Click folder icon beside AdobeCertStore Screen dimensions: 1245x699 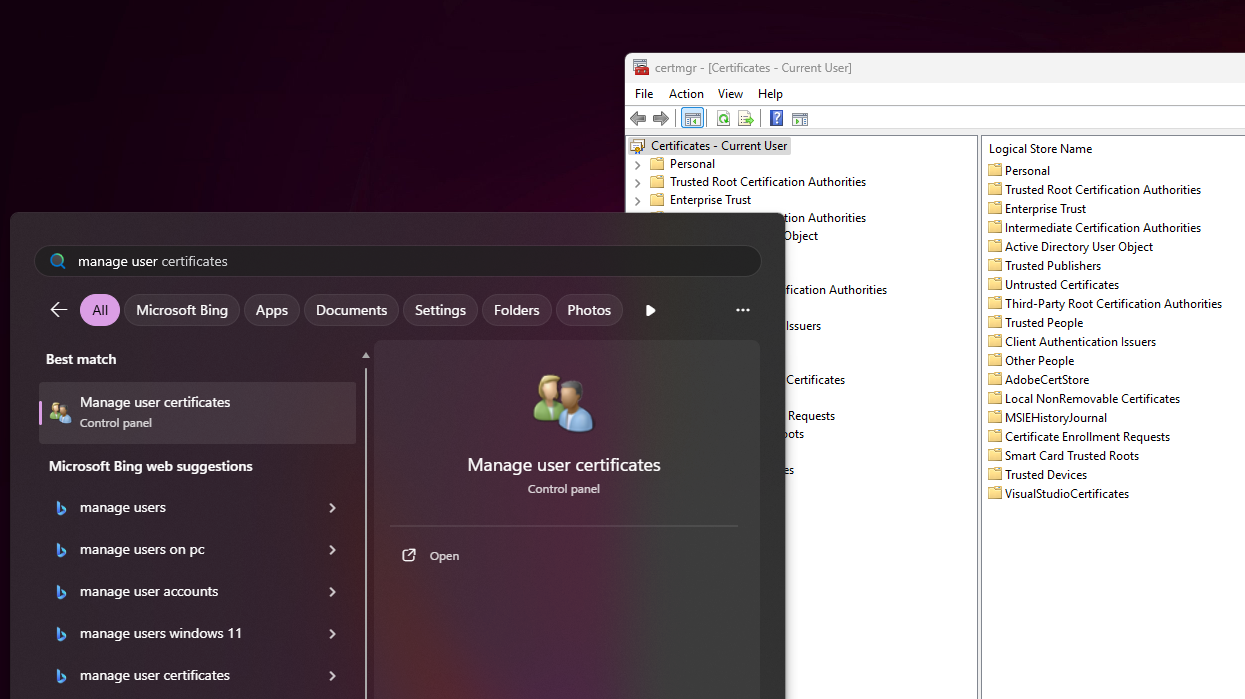click(x=995, y=379)
